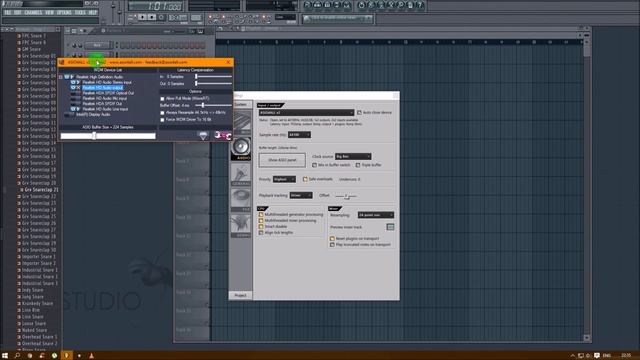
Task: Open the FILE menu
Action: point(8,13)
